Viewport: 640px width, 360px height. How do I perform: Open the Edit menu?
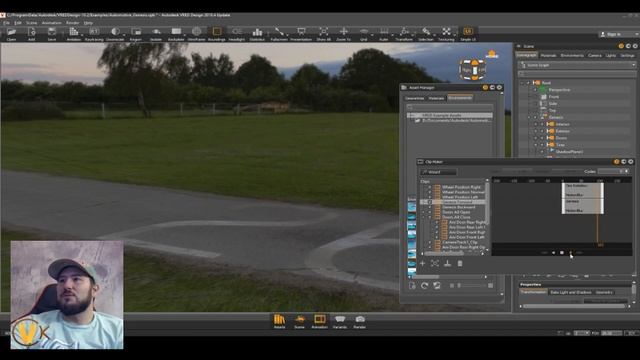tap(18, 23)
